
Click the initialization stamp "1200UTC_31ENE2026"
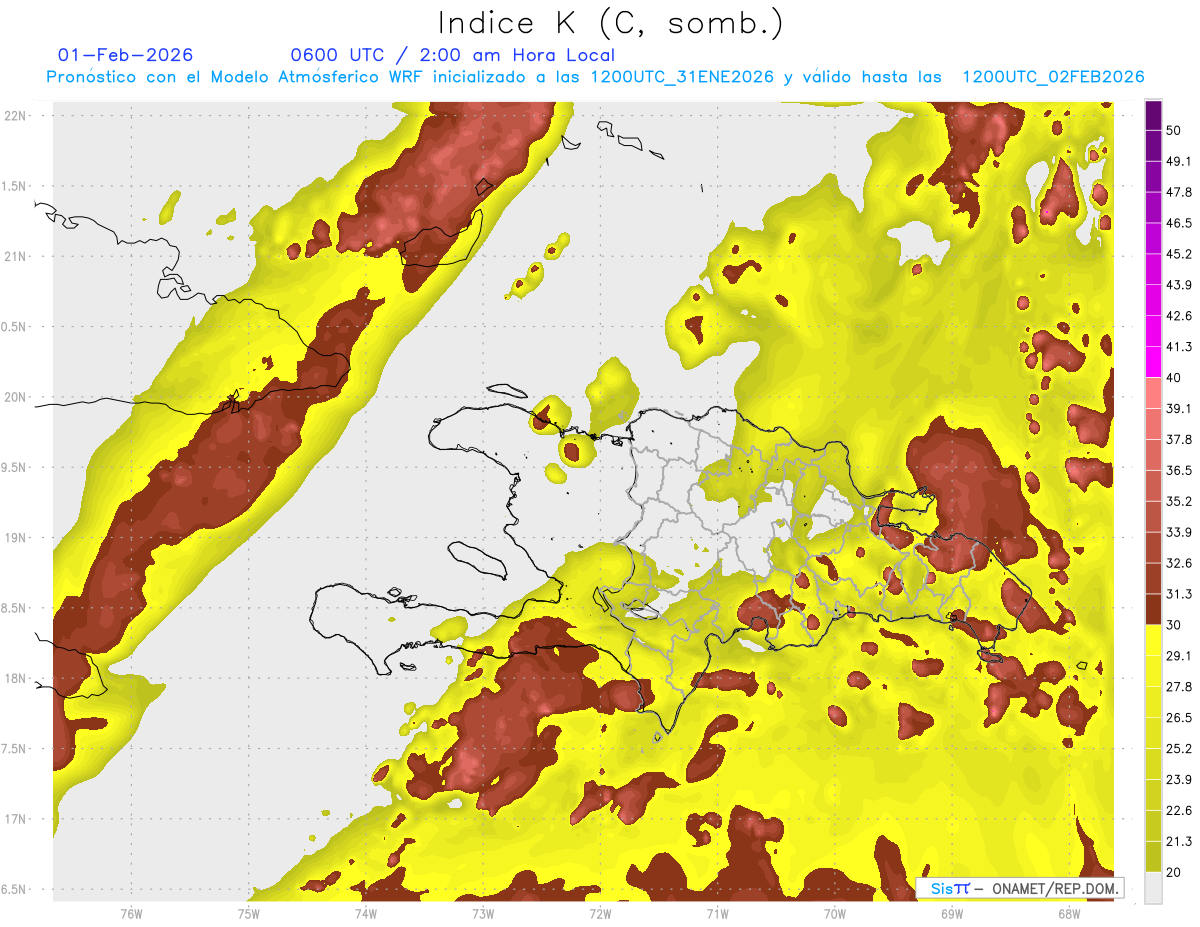coord(682,77)
